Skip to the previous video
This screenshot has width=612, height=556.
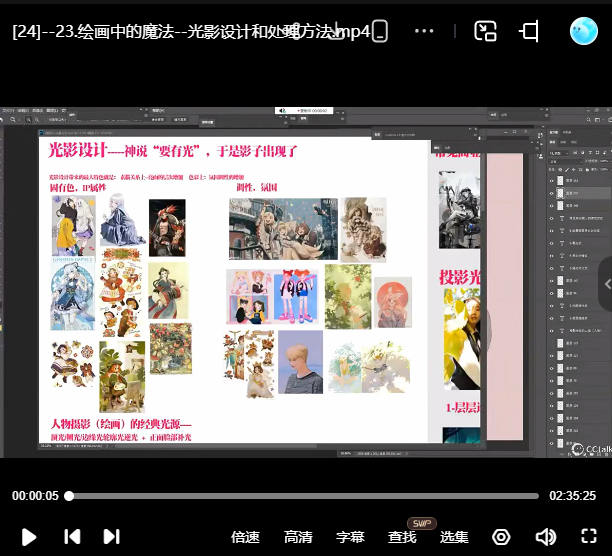click(72, 537)
